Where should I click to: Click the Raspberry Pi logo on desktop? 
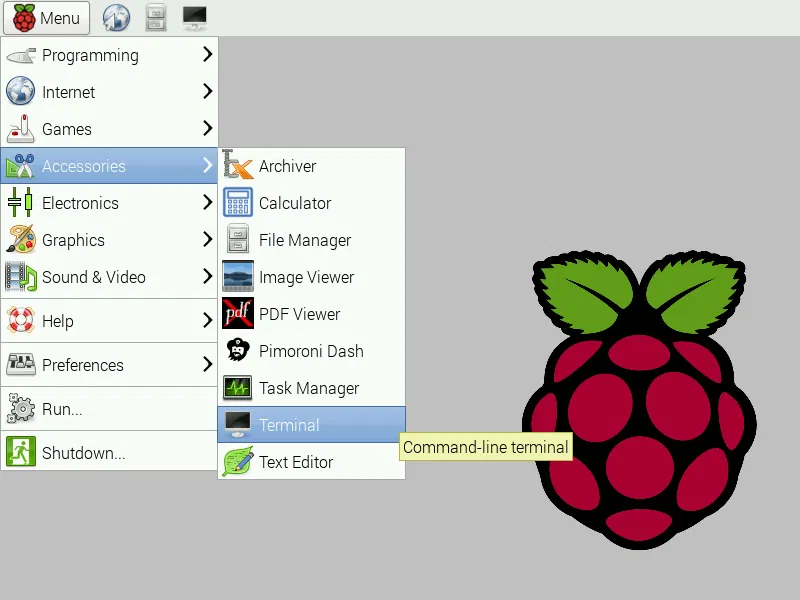pos(641,400)
